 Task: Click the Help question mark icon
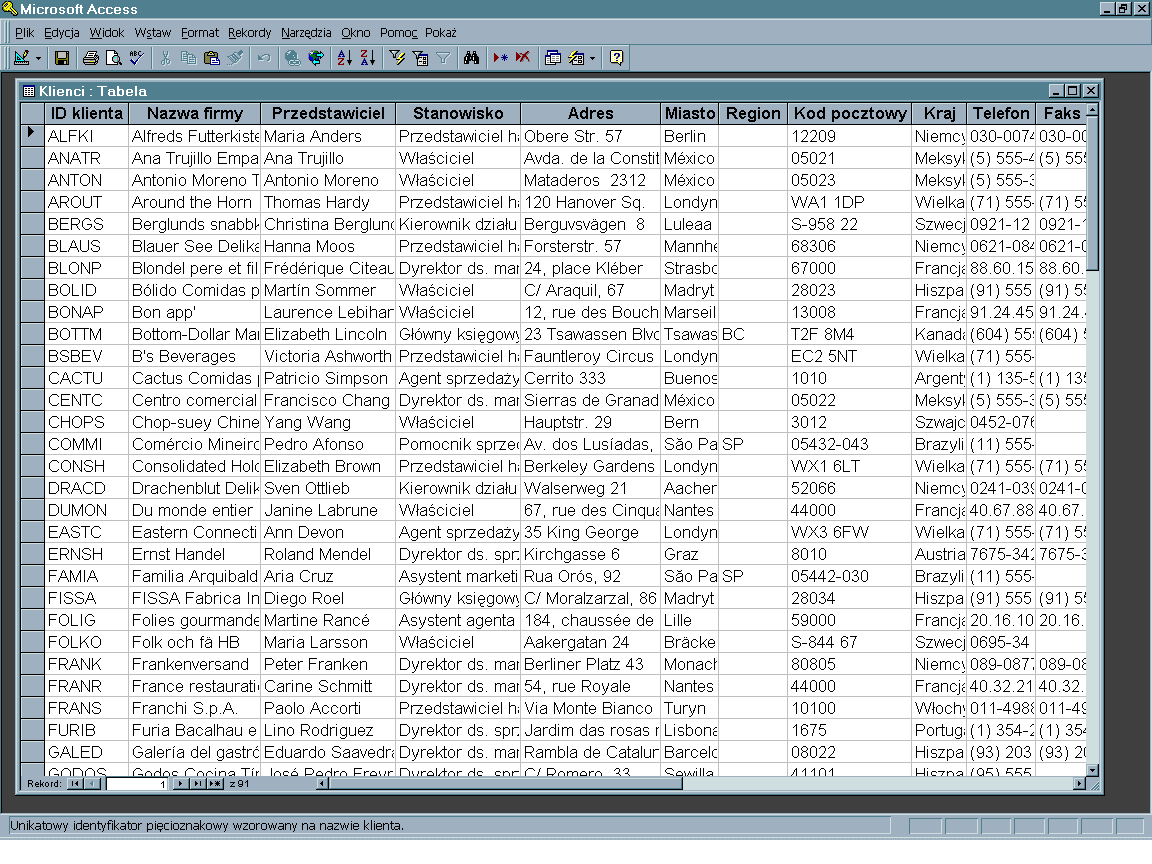pyautogui.click(x=616, y=58)
